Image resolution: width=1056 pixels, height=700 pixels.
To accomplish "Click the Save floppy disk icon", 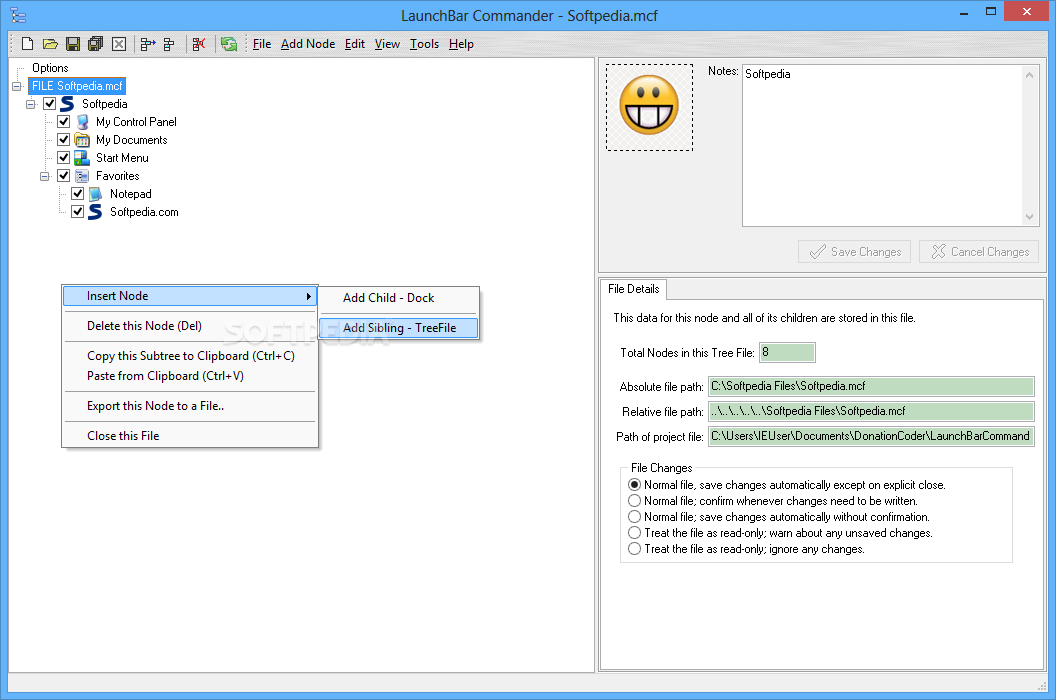I will pos(73,44).
